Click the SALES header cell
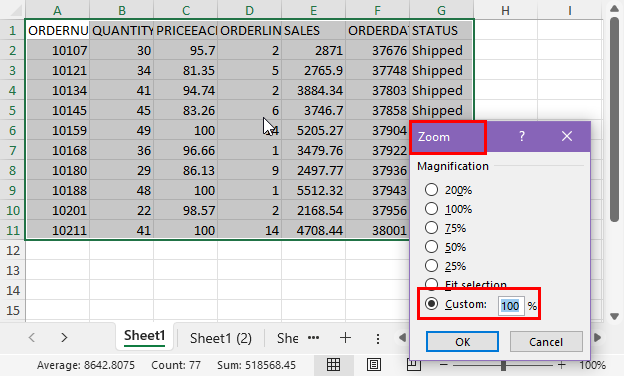 pyautogui.click(x=314, y=30)
